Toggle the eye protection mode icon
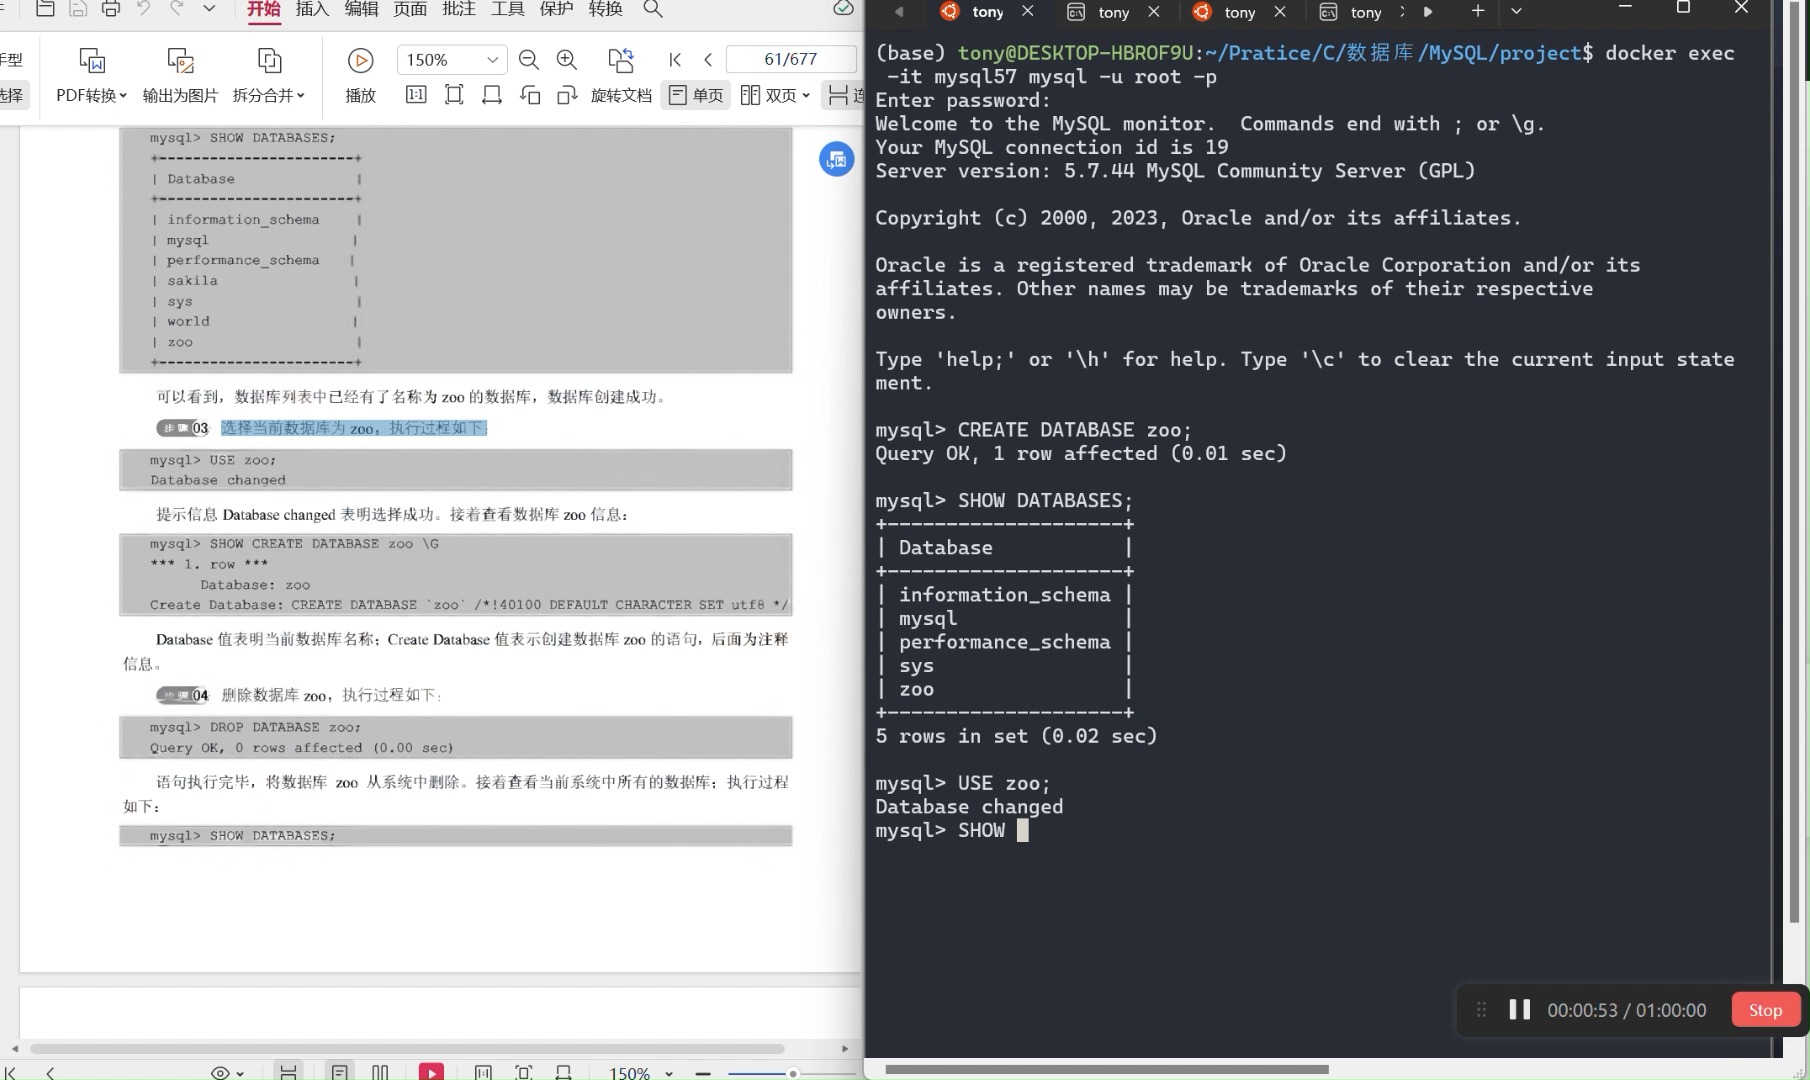Viewport: 1810px width, 1080px height. 220,1073
